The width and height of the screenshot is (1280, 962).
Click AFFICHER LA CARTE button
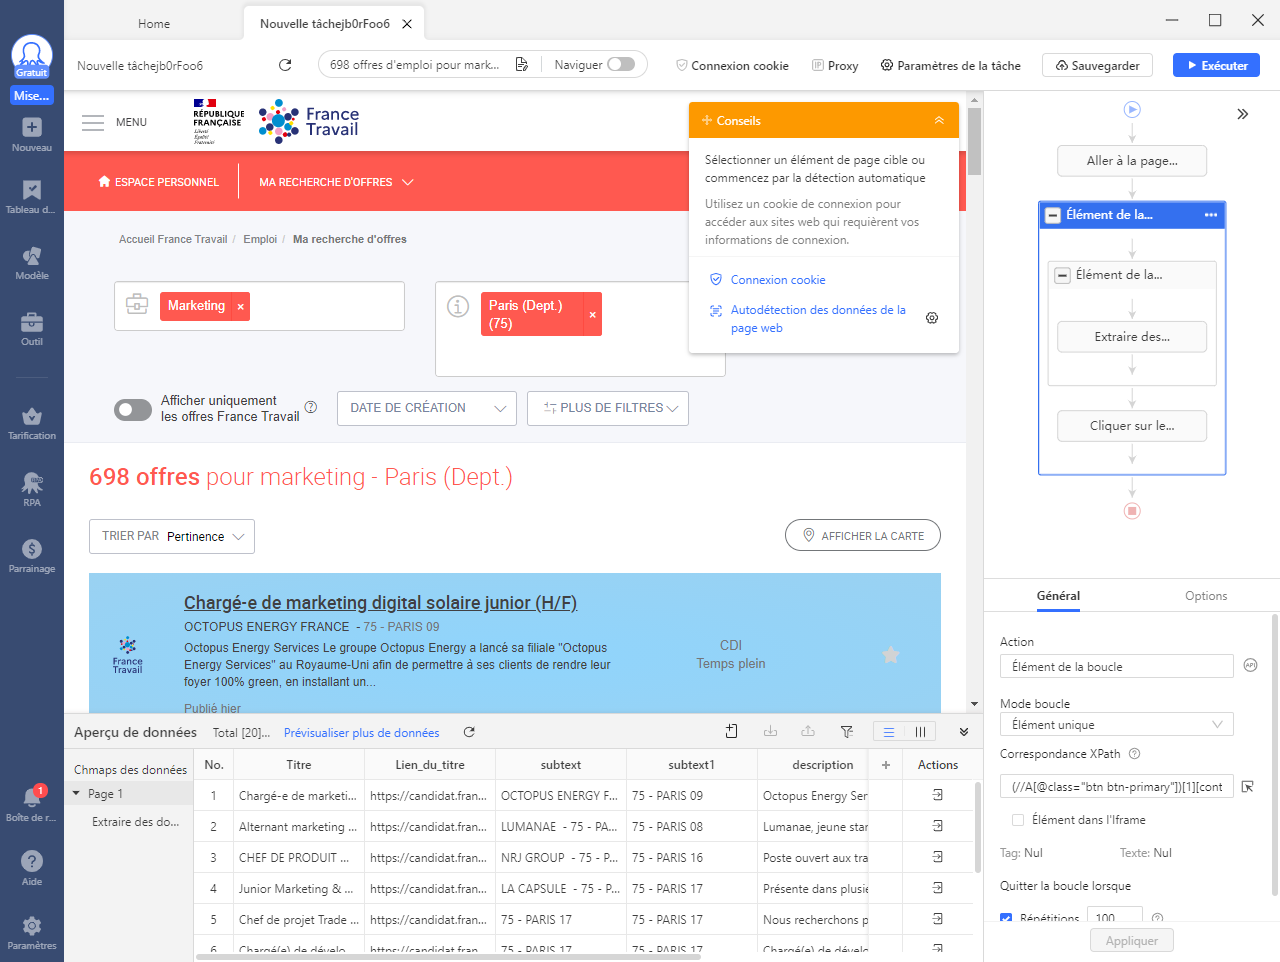tap(863, 535)
